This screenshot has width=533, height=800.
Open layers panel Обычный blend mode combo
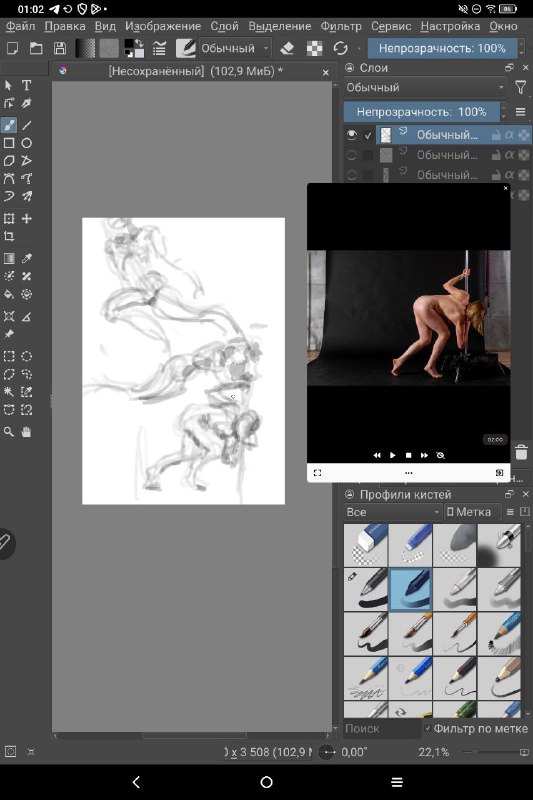pyautogui.click(x=425, y=88)
